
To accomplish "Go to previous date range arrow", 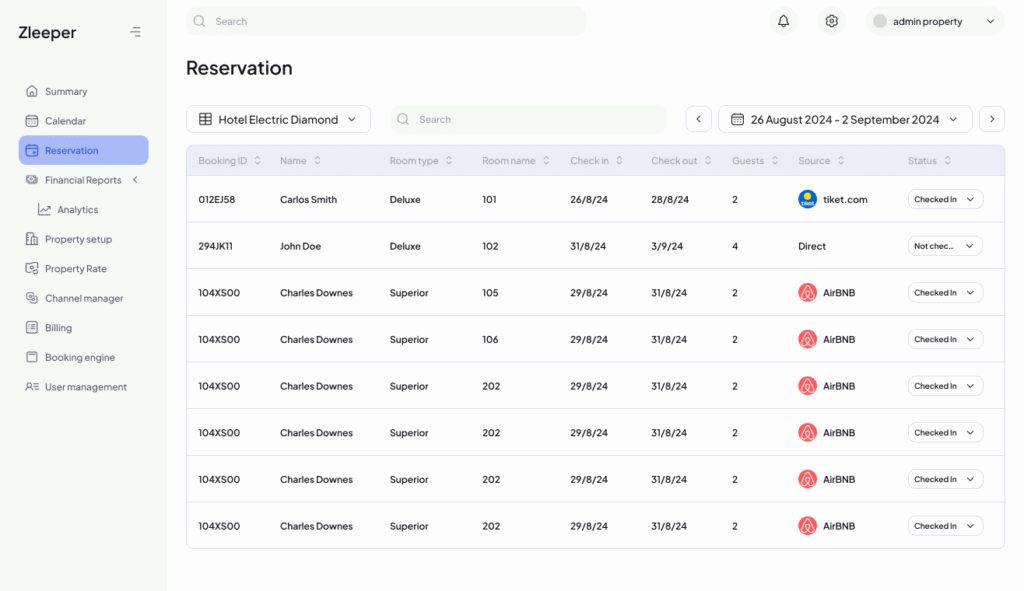I will coord(698,119).
